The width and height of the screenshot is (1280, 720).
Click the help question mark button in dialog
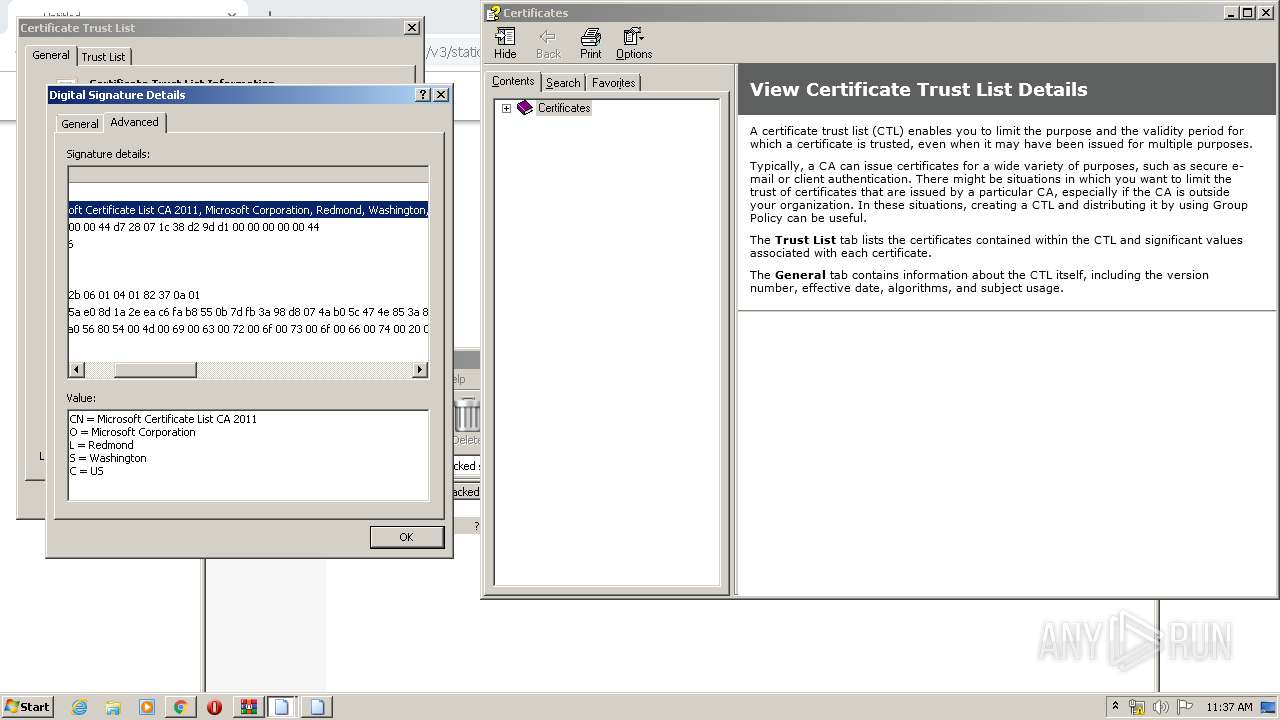click(423, 95)
